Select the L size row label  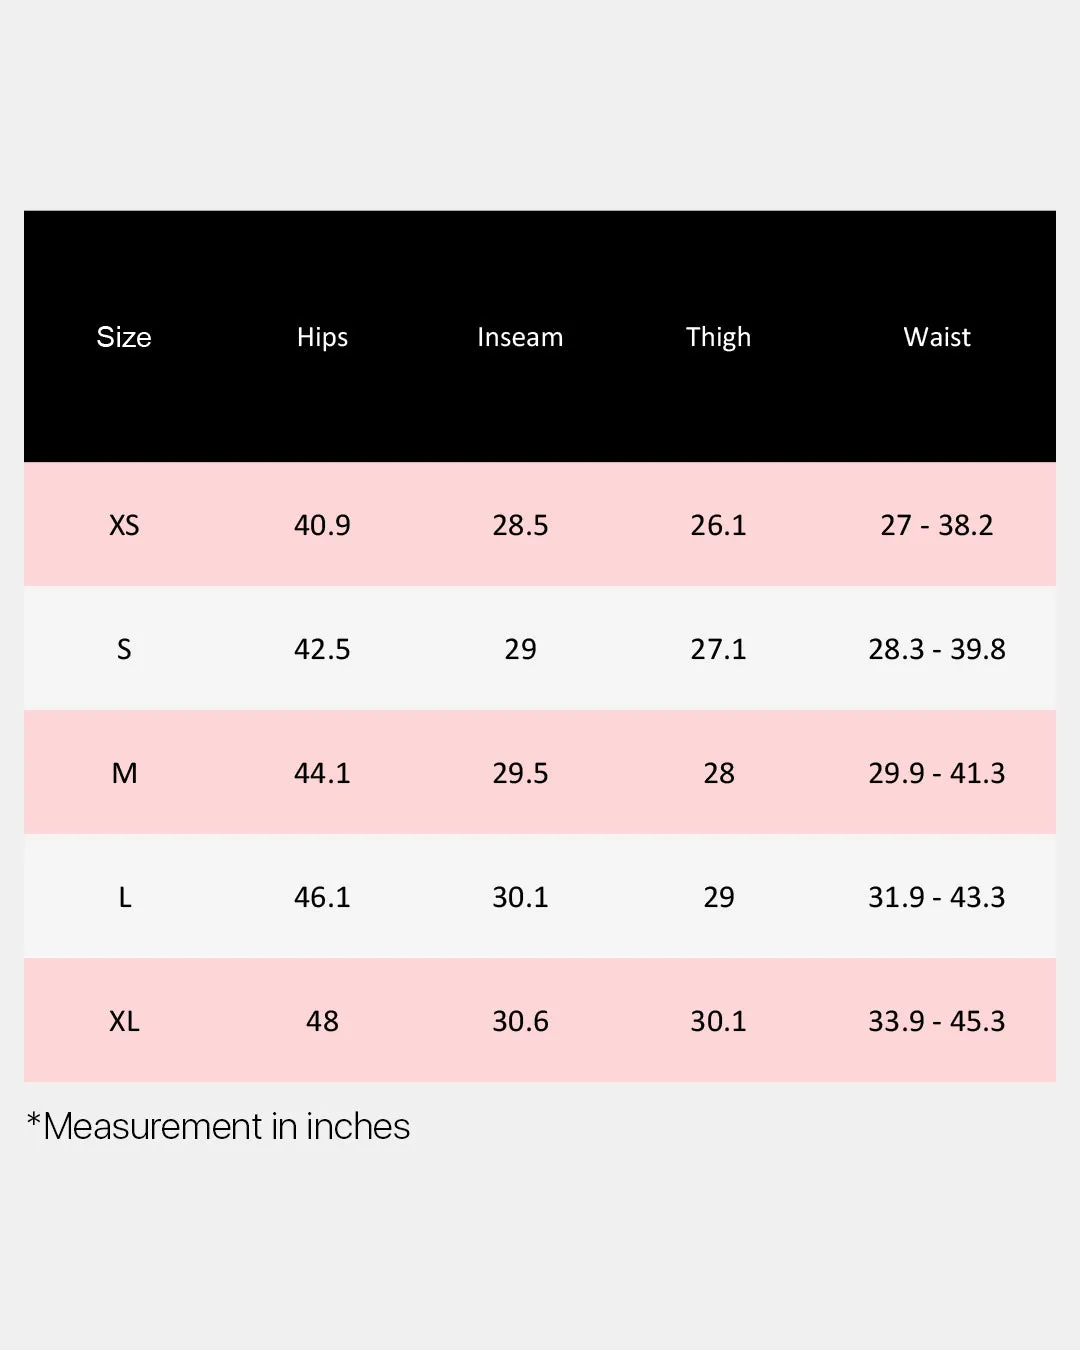124,897
